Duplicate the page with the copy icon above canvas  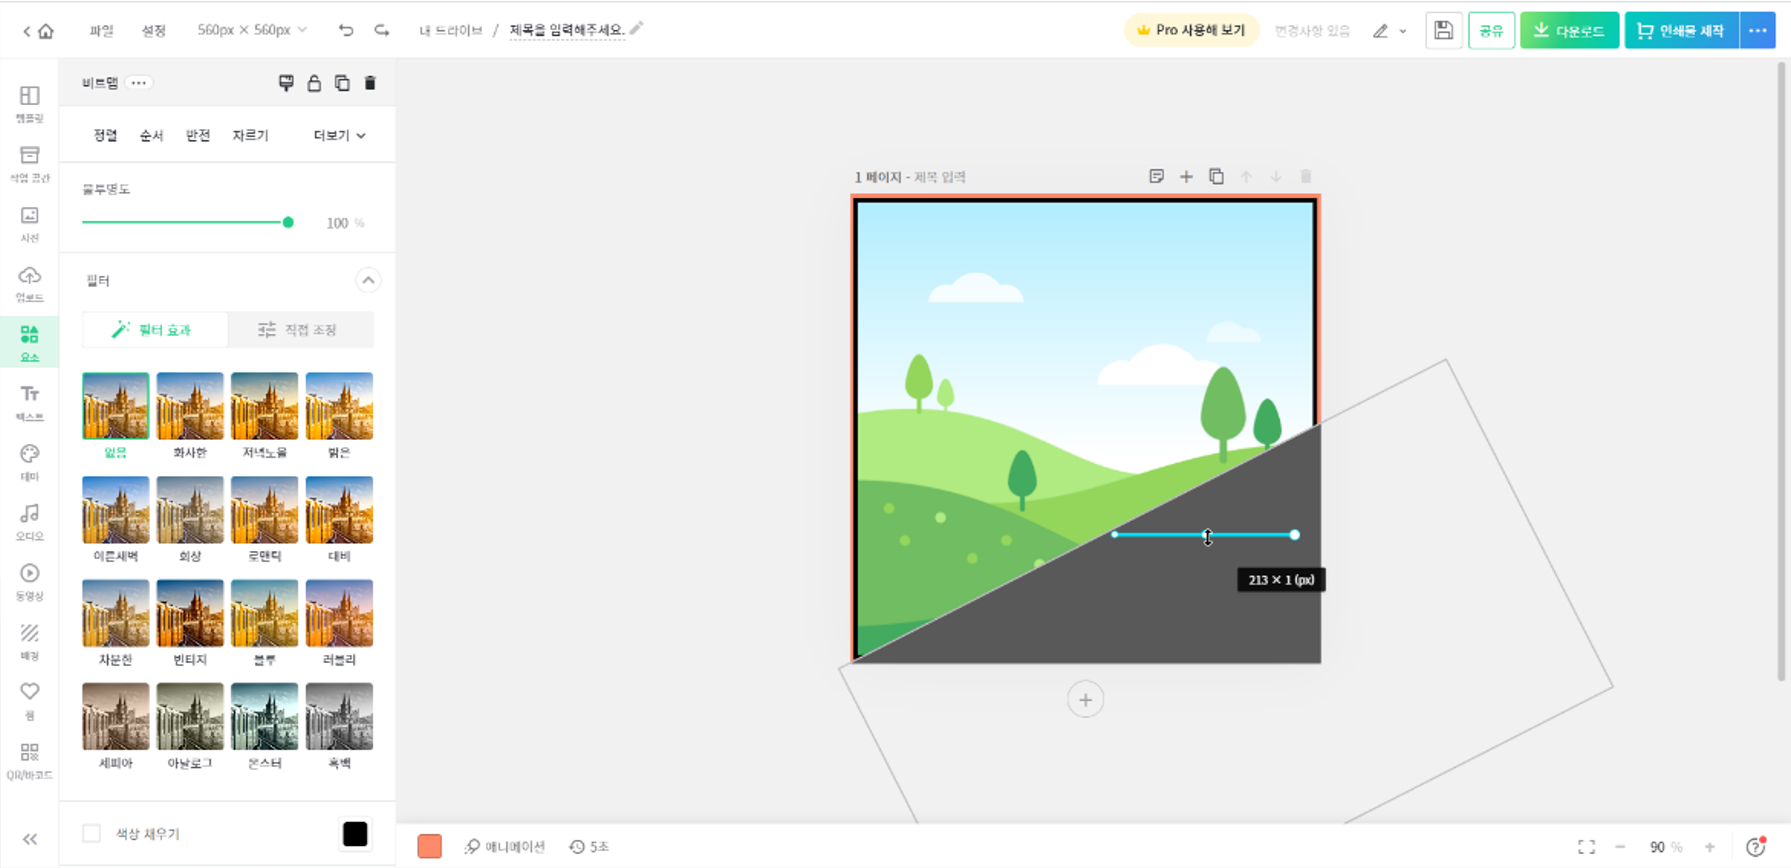(1216, 177)
